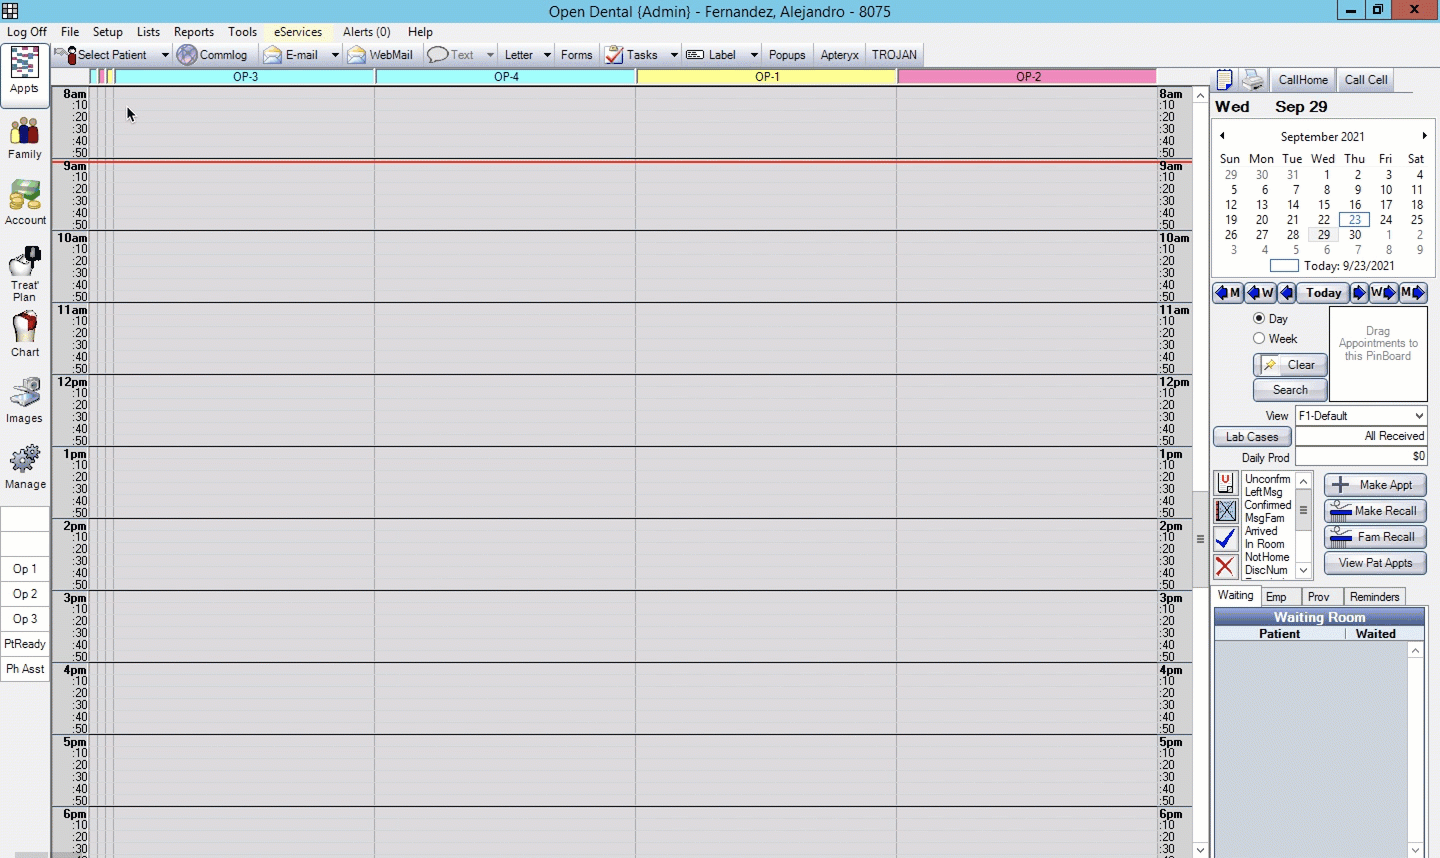Expand the View F1-Default dropdown
Image resolution: width=1440 pixels, height=858 pixels.
click(1418, 416)
